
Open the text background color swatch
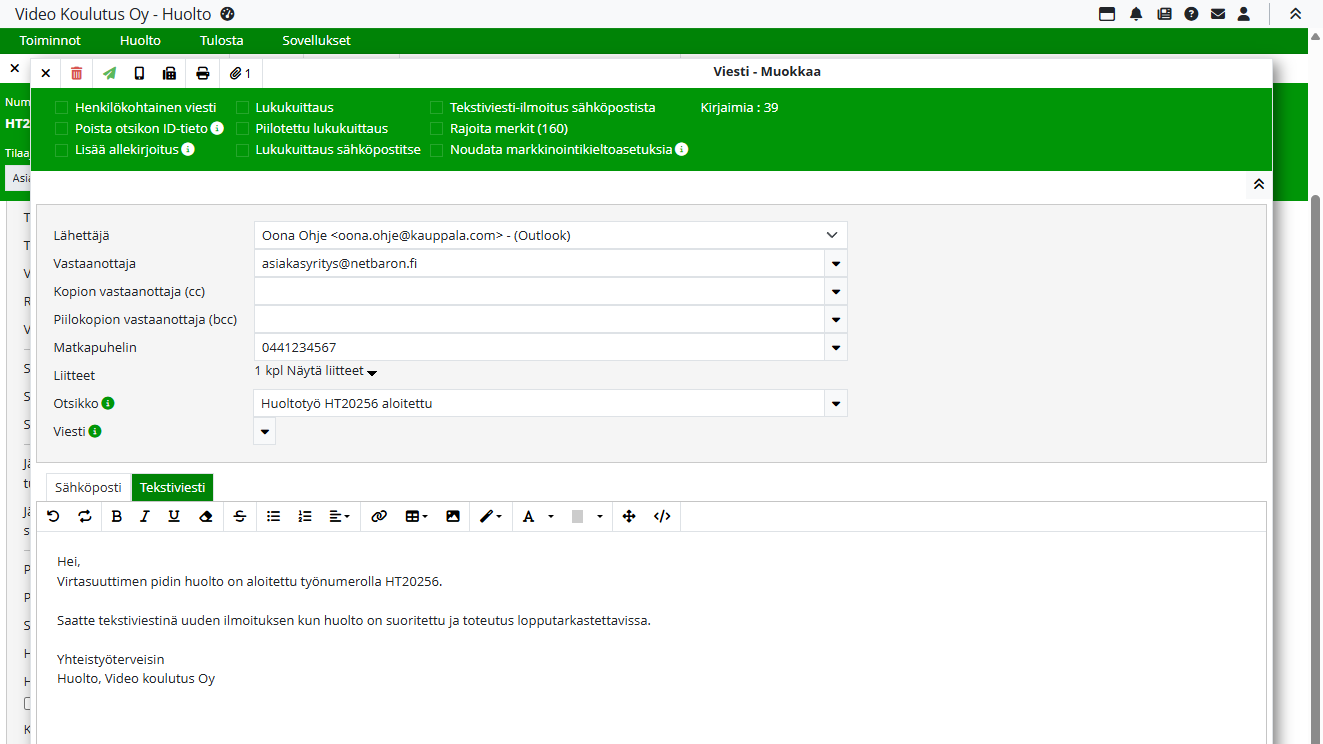pos(577,516)
